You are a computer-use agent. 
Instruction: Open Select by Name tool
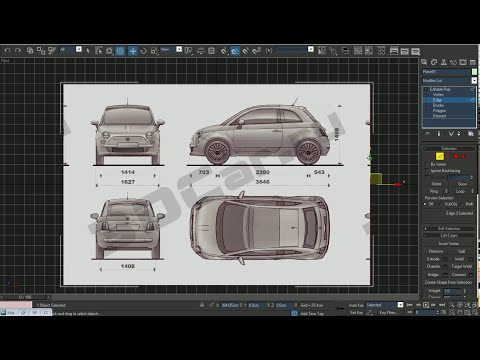(x=98, y=51)
